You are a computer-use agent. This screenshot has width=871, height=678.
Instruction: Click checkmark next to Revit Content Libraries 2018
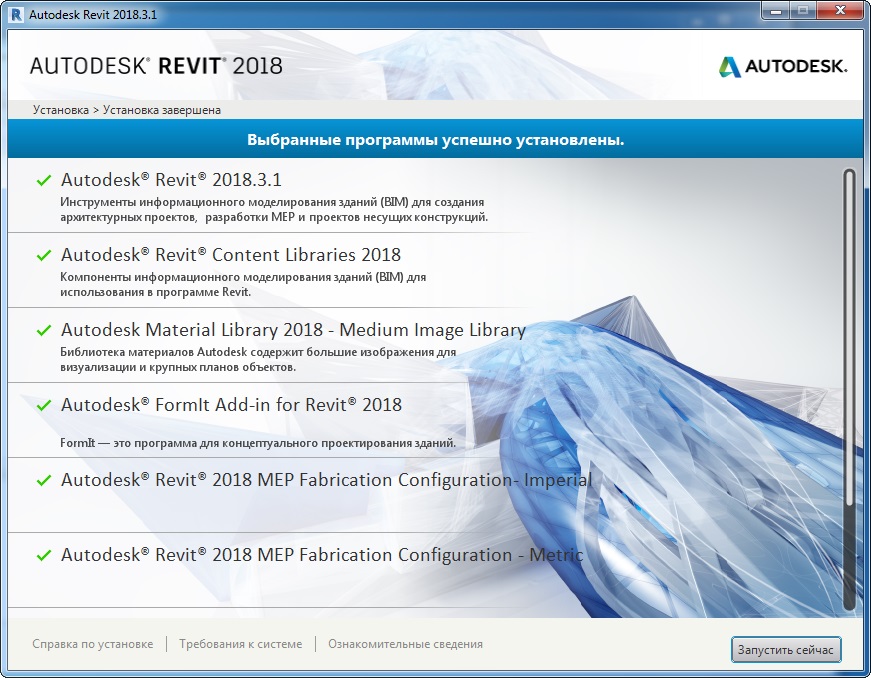(x=43, y=256)
